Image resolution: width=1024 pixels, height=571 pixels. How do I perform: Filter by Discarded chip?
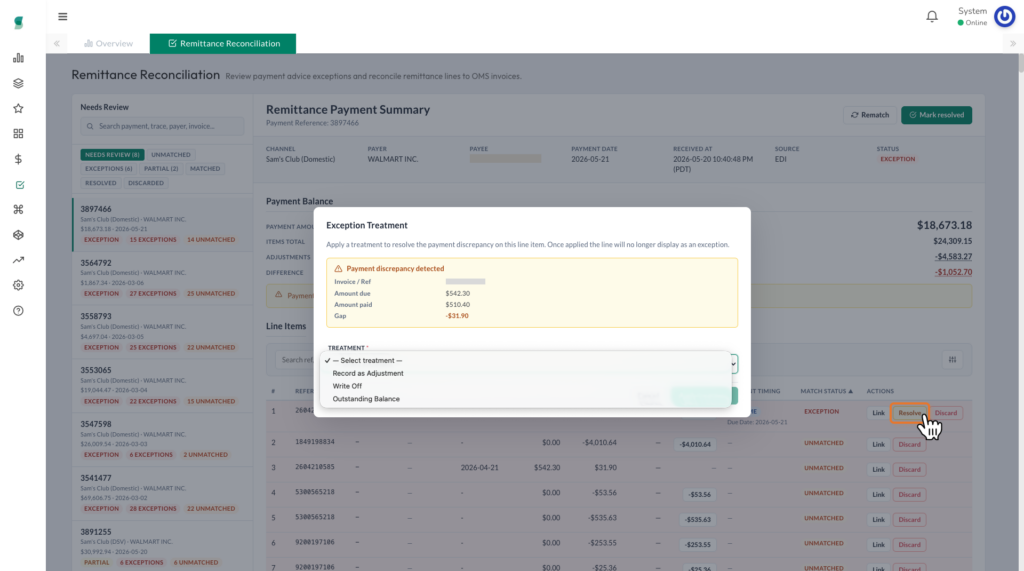tap(146, 183)
